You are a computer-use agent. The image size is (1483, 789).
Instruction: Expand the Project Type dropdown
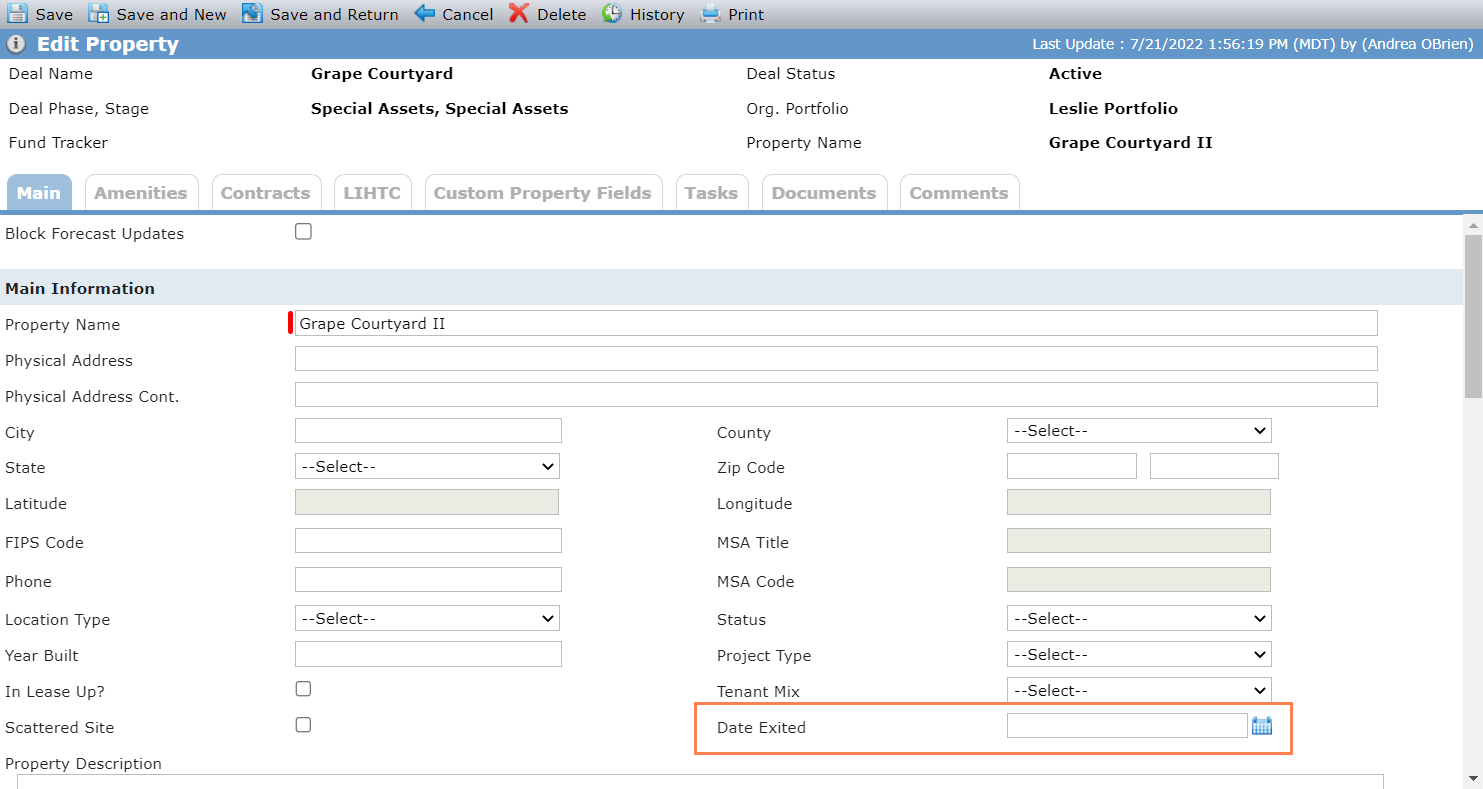1139,655
